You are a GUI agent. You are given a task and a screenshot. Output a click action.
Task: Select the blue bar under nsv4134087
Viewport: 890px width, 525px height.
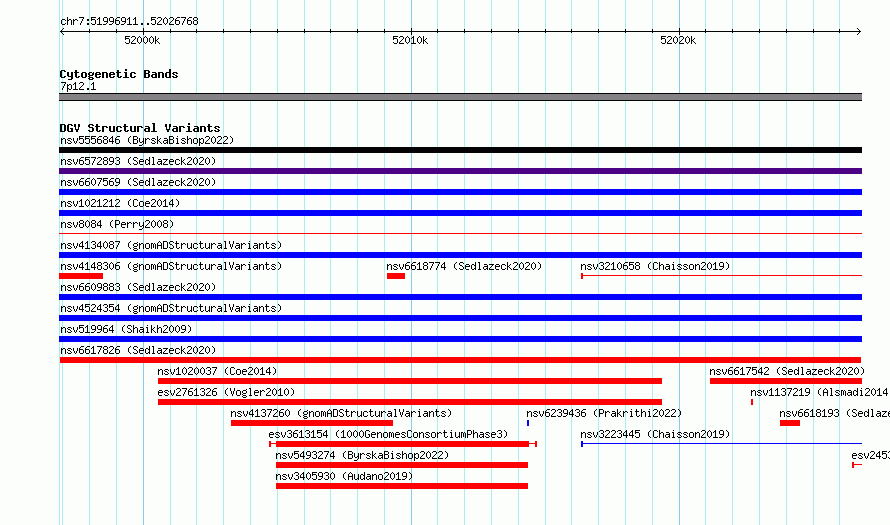pos(460,255)
